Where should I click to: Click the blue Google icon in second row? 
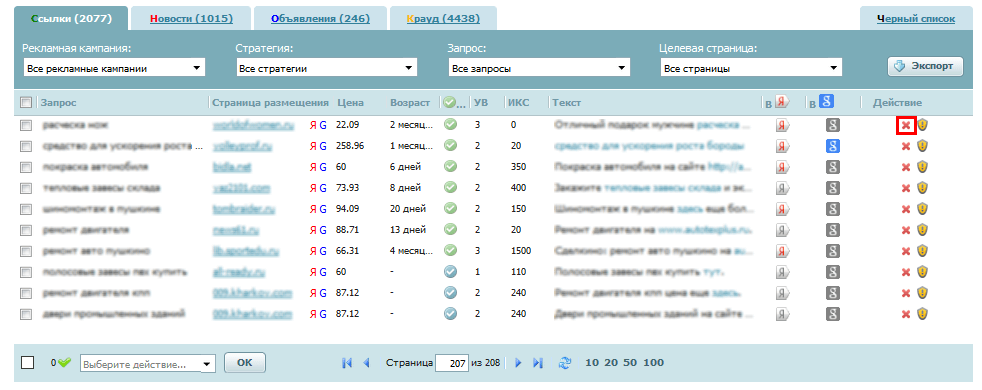tap(832, 146)
